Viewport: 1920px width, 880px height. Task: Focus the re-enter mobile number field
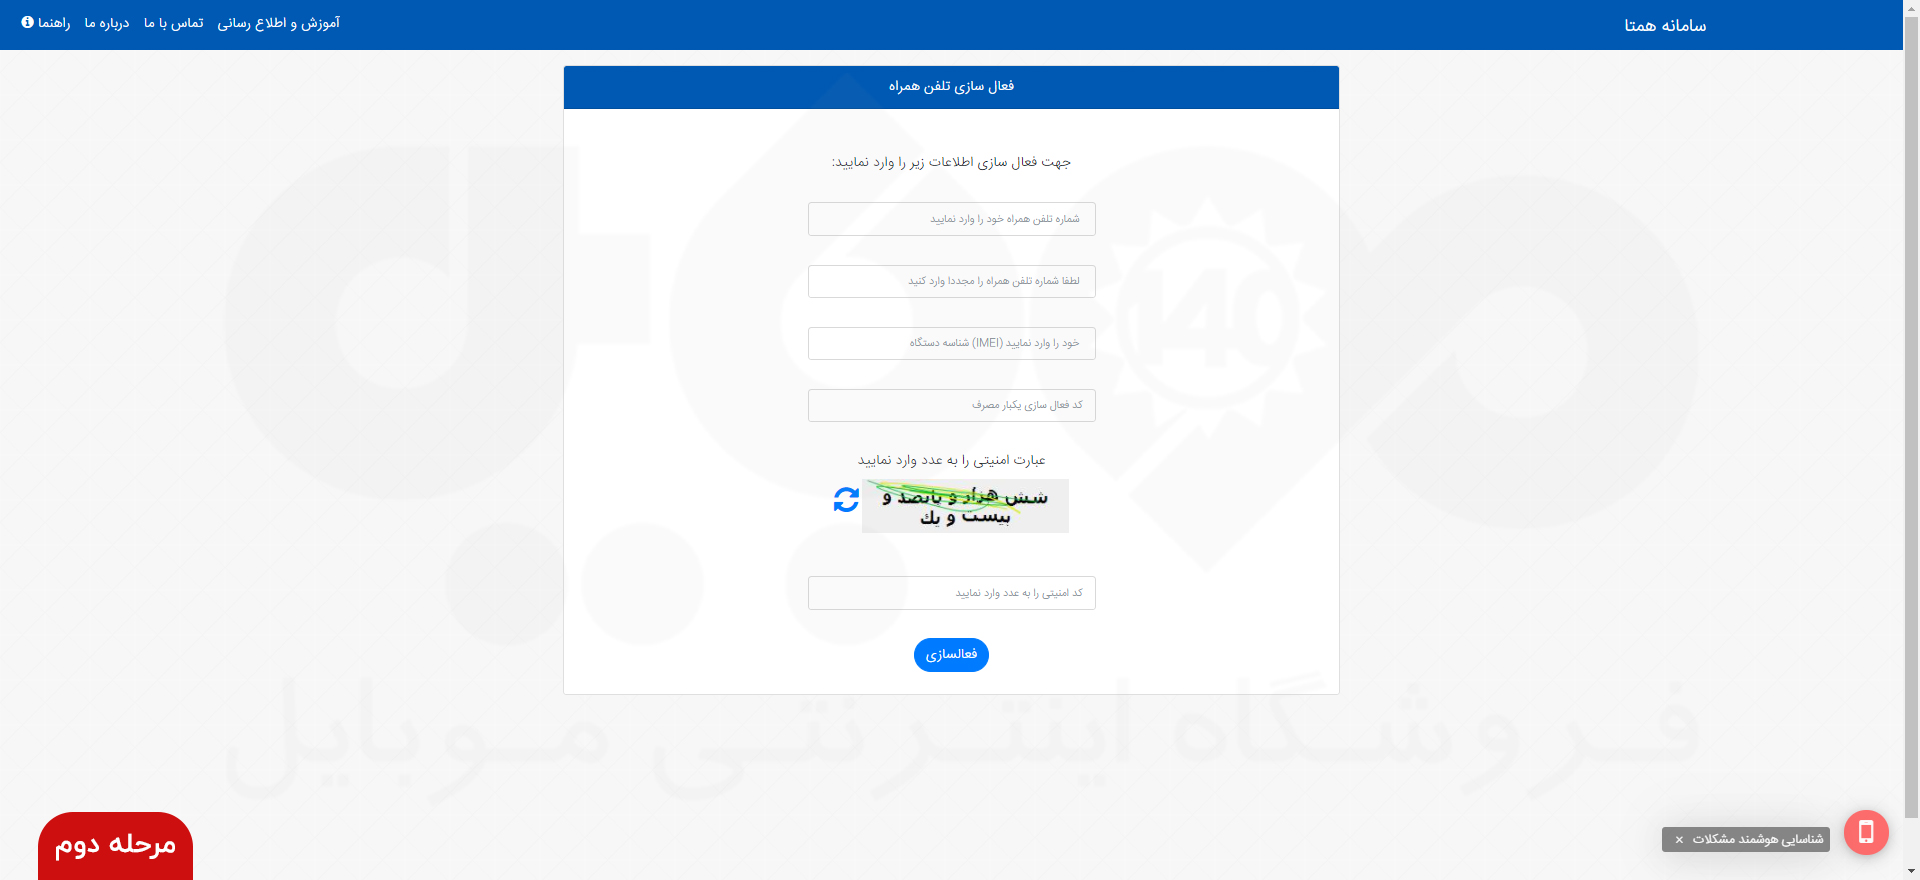tap(952, 281)
